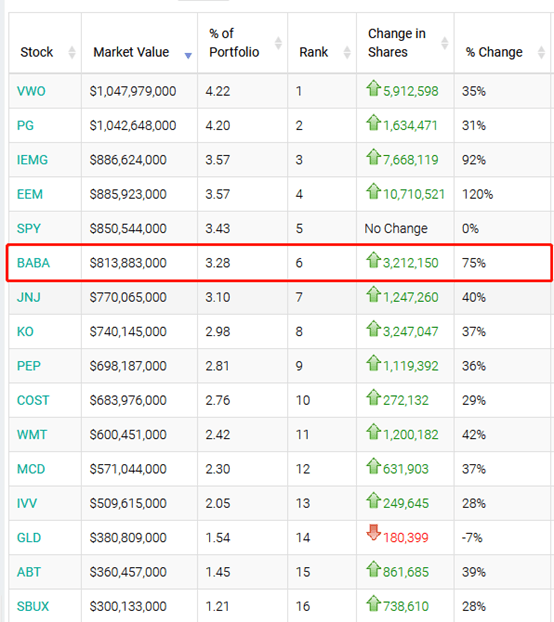
Task: Click red down arrow in GLD row
Action: point(373,532)
